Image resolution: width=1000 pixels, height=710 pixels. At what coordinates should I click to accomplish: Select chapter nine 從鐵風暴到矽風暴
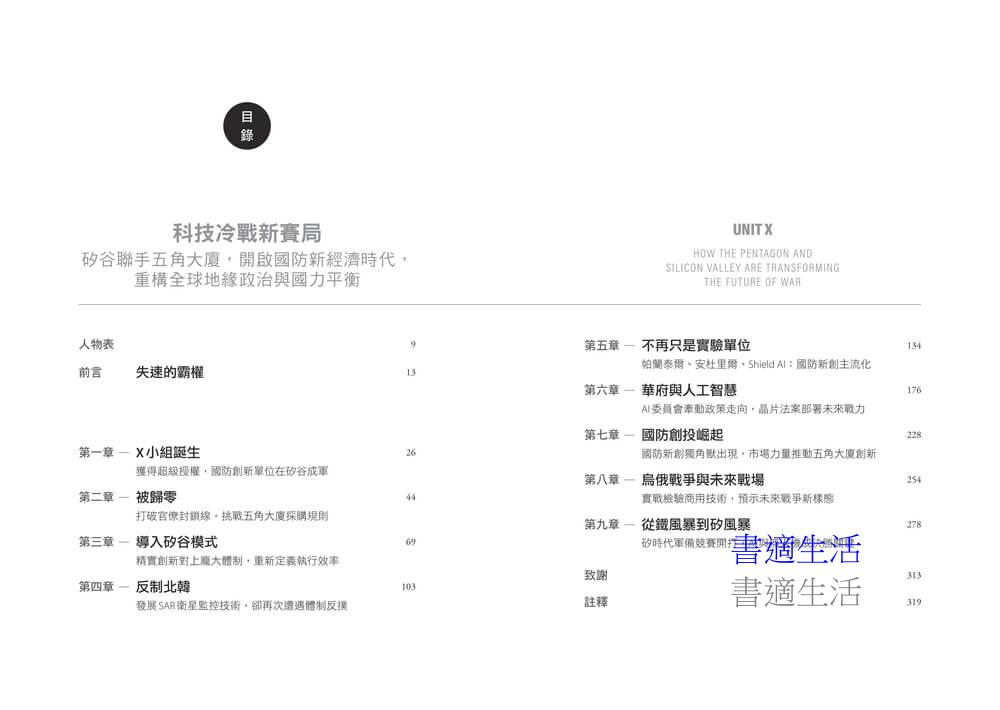point(696,525)
